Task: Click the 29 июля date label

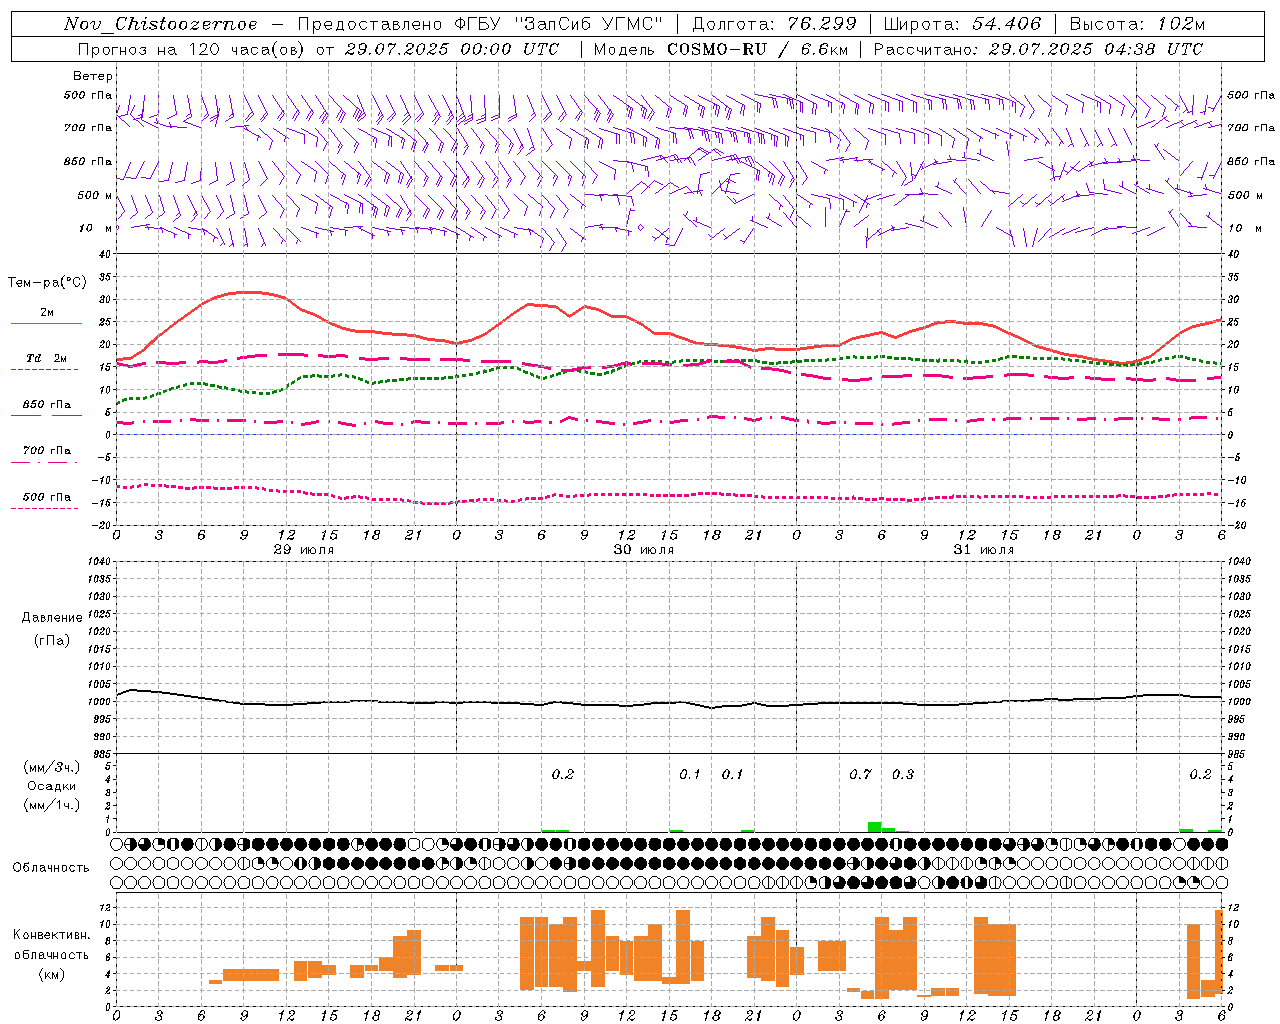Action: click(304, 550)
